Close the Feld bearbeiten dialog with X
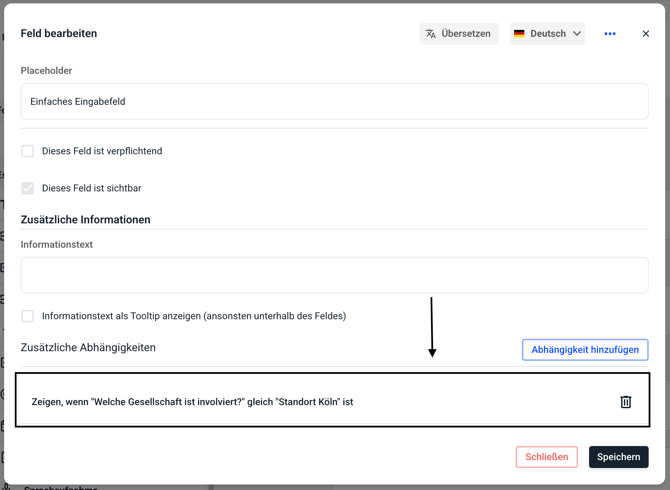670x490 pixels. click(x=646, y=34)
